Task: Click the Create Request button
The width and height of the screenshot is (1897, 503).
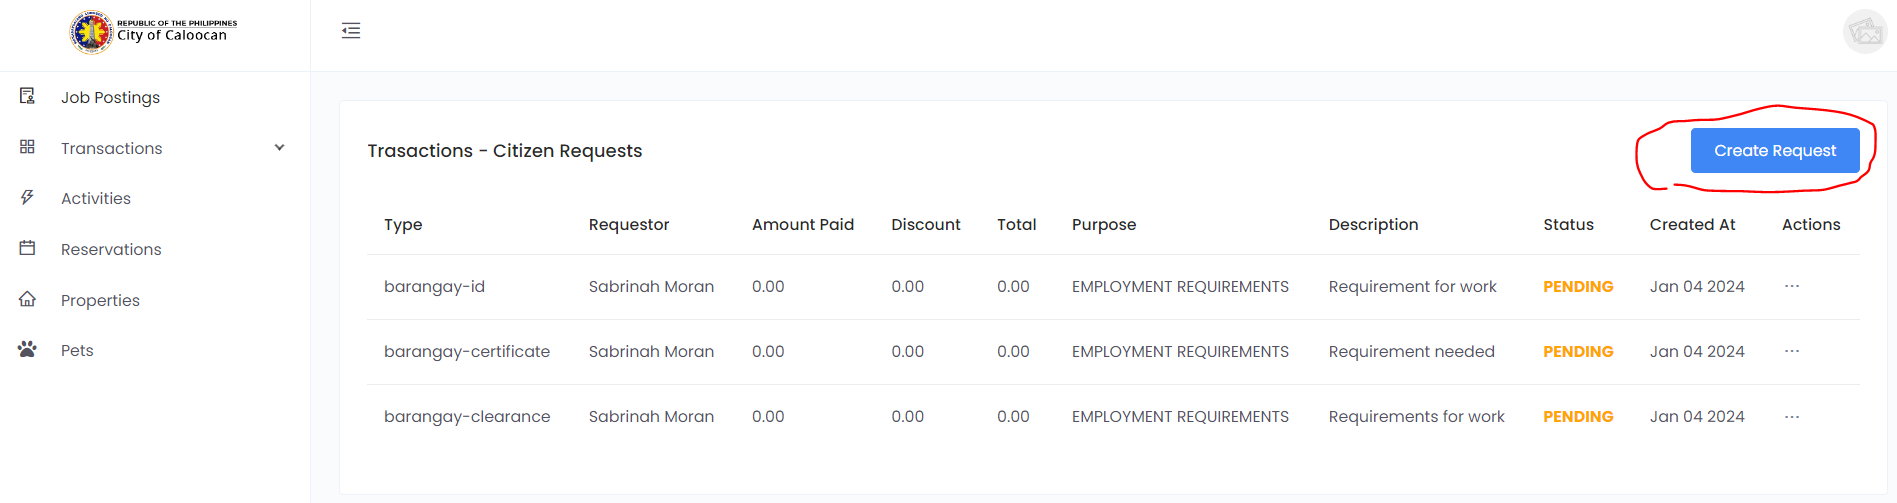Action: [x=1774, y=151]
